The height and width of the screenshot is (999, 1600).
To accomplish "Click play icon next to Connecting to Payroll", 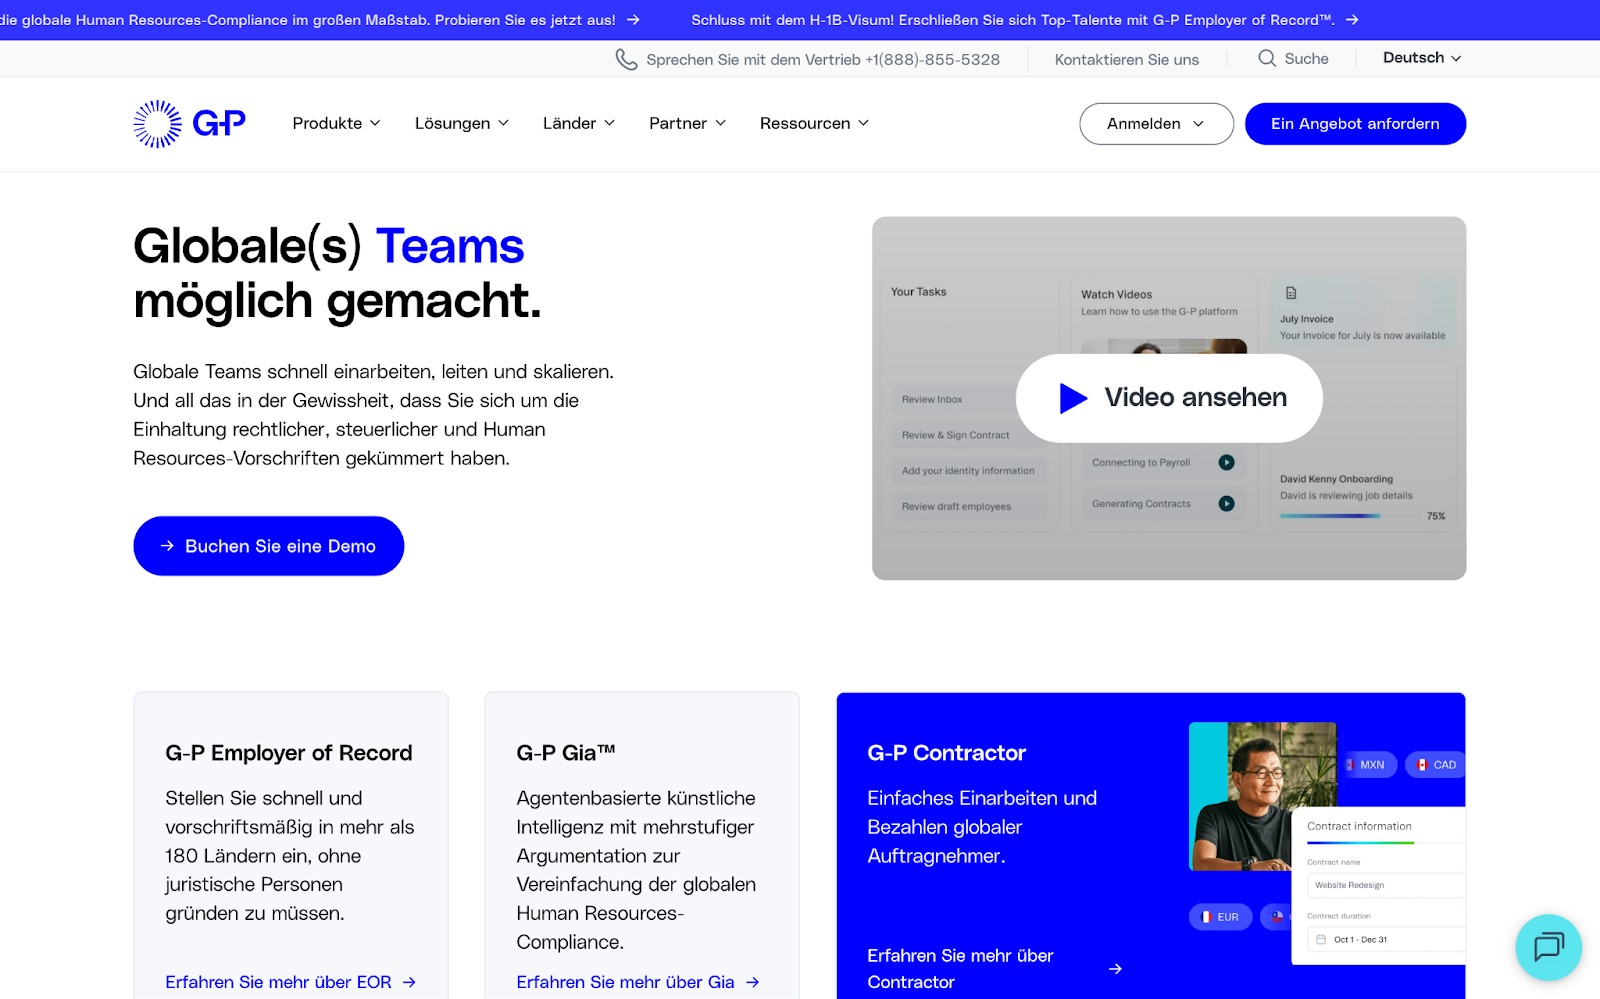I will coord(1226,463).
